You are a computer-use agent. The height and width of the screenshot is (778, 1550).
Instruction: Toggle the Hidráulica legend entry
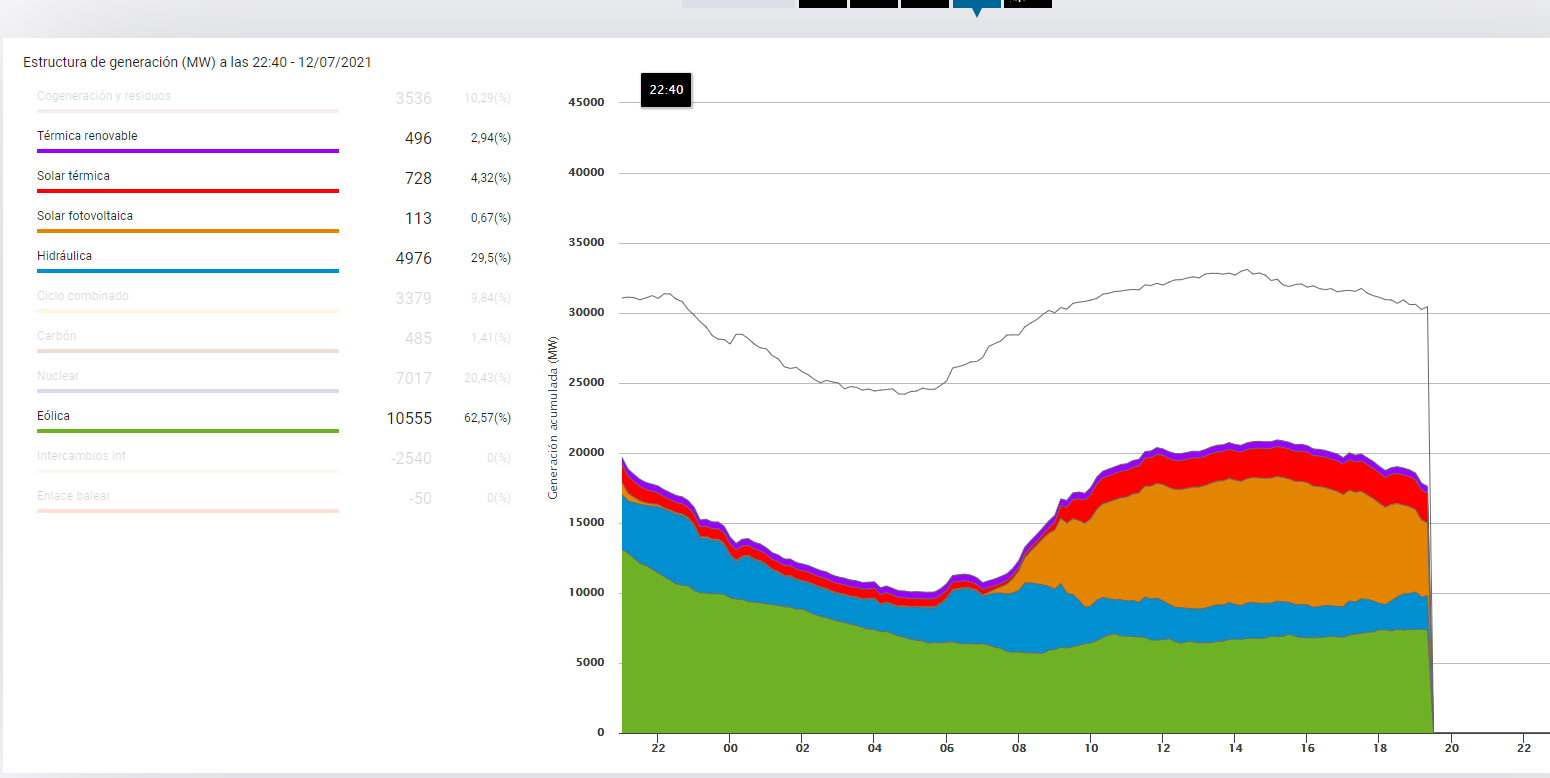(x=64, y=256)
